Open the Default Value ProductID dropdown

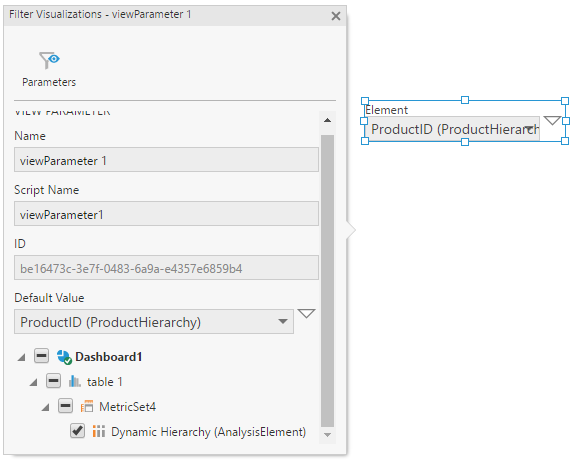point(154,322)
